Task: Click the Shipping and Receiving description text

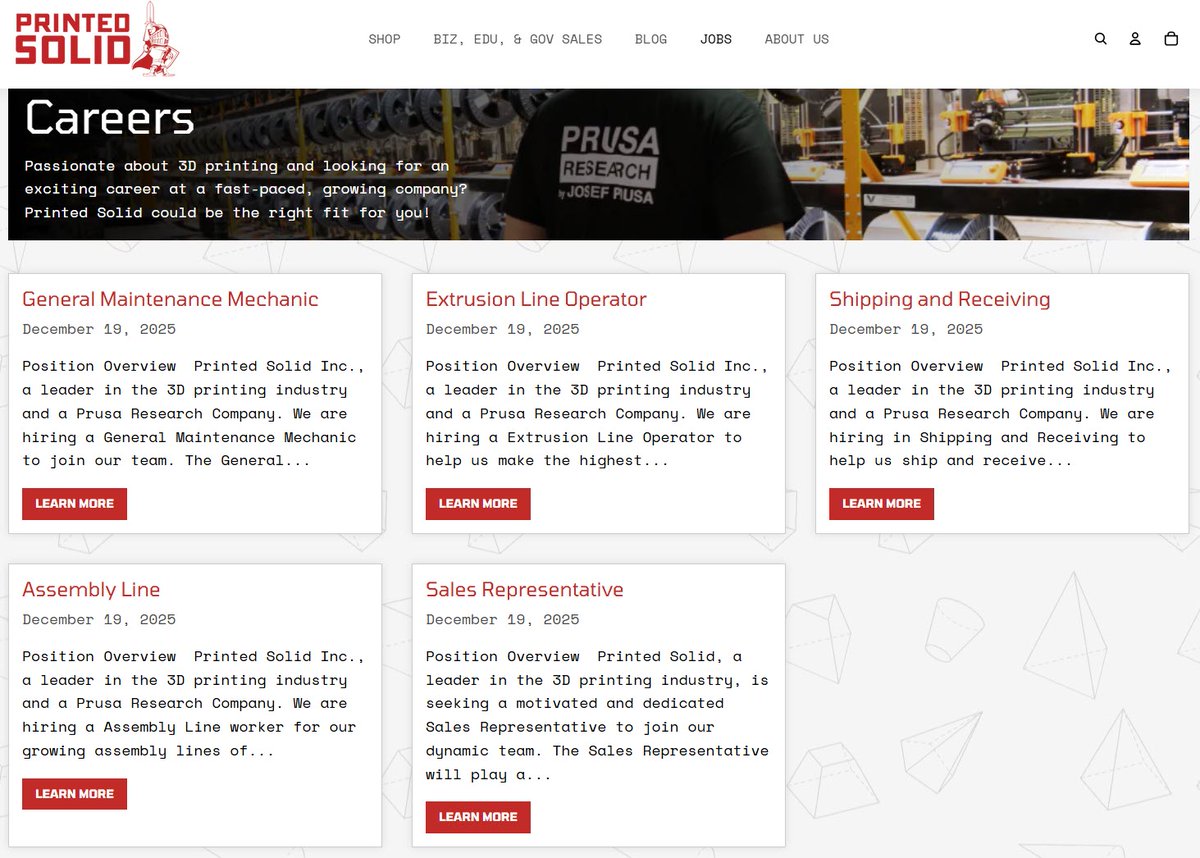Action: point(1000,413)
